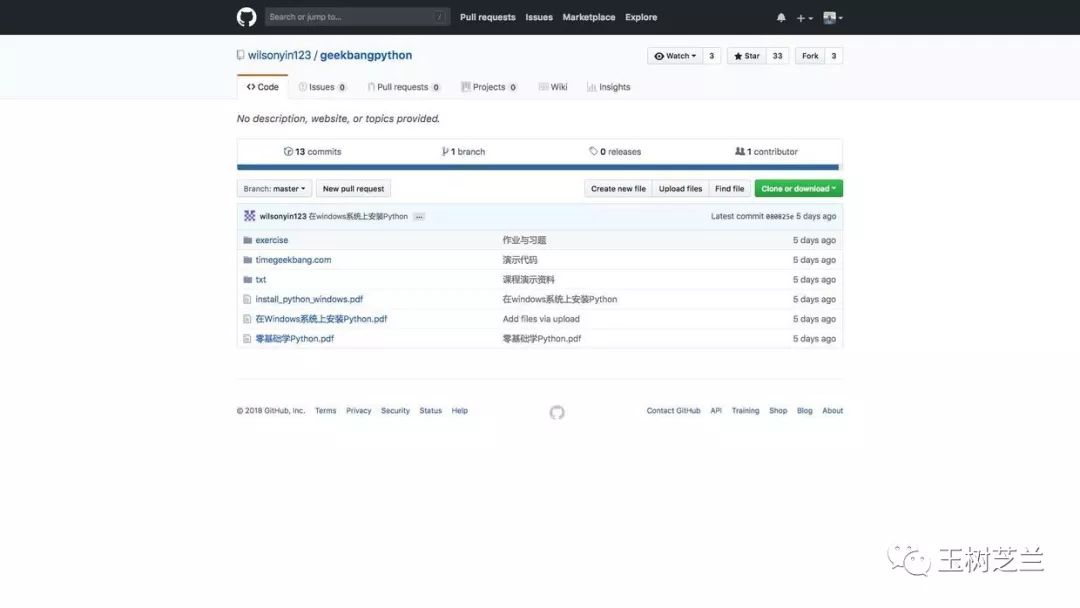Switch to the Wiki tab
Image resolution: width=1080 pixels, height=608 pixels.
[553, 87]
